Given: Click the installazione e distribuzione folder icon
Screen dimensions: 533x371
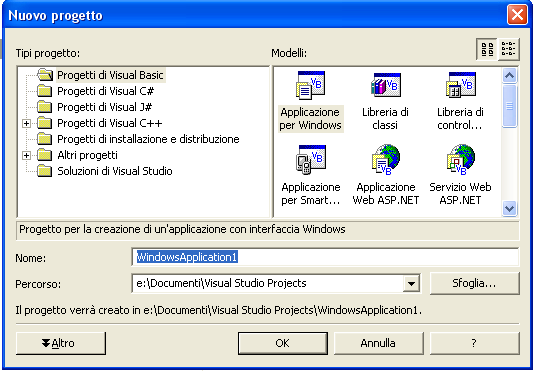Looking at the screenshot, I should tap(45, 139).
